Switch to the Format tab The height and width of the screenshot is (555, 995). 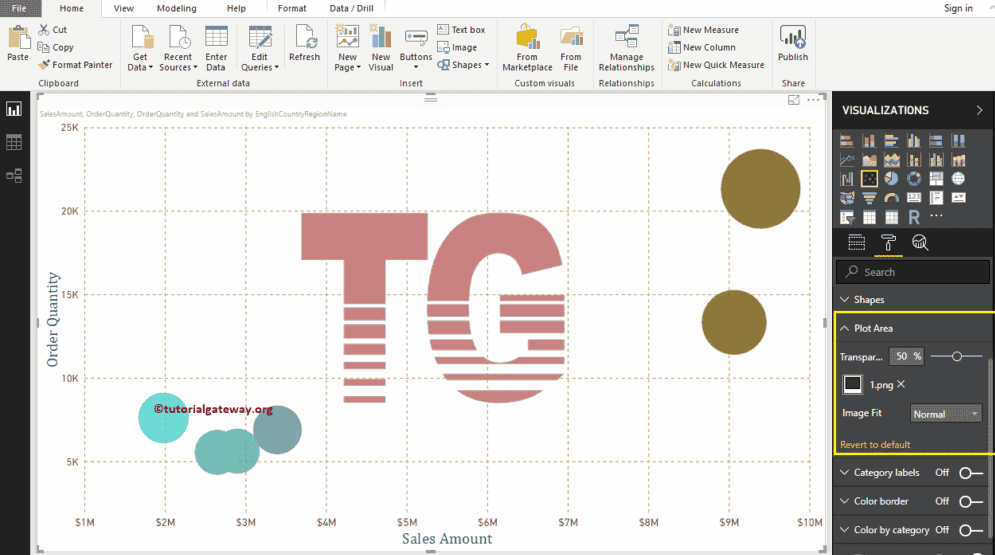tap(292, 8)
